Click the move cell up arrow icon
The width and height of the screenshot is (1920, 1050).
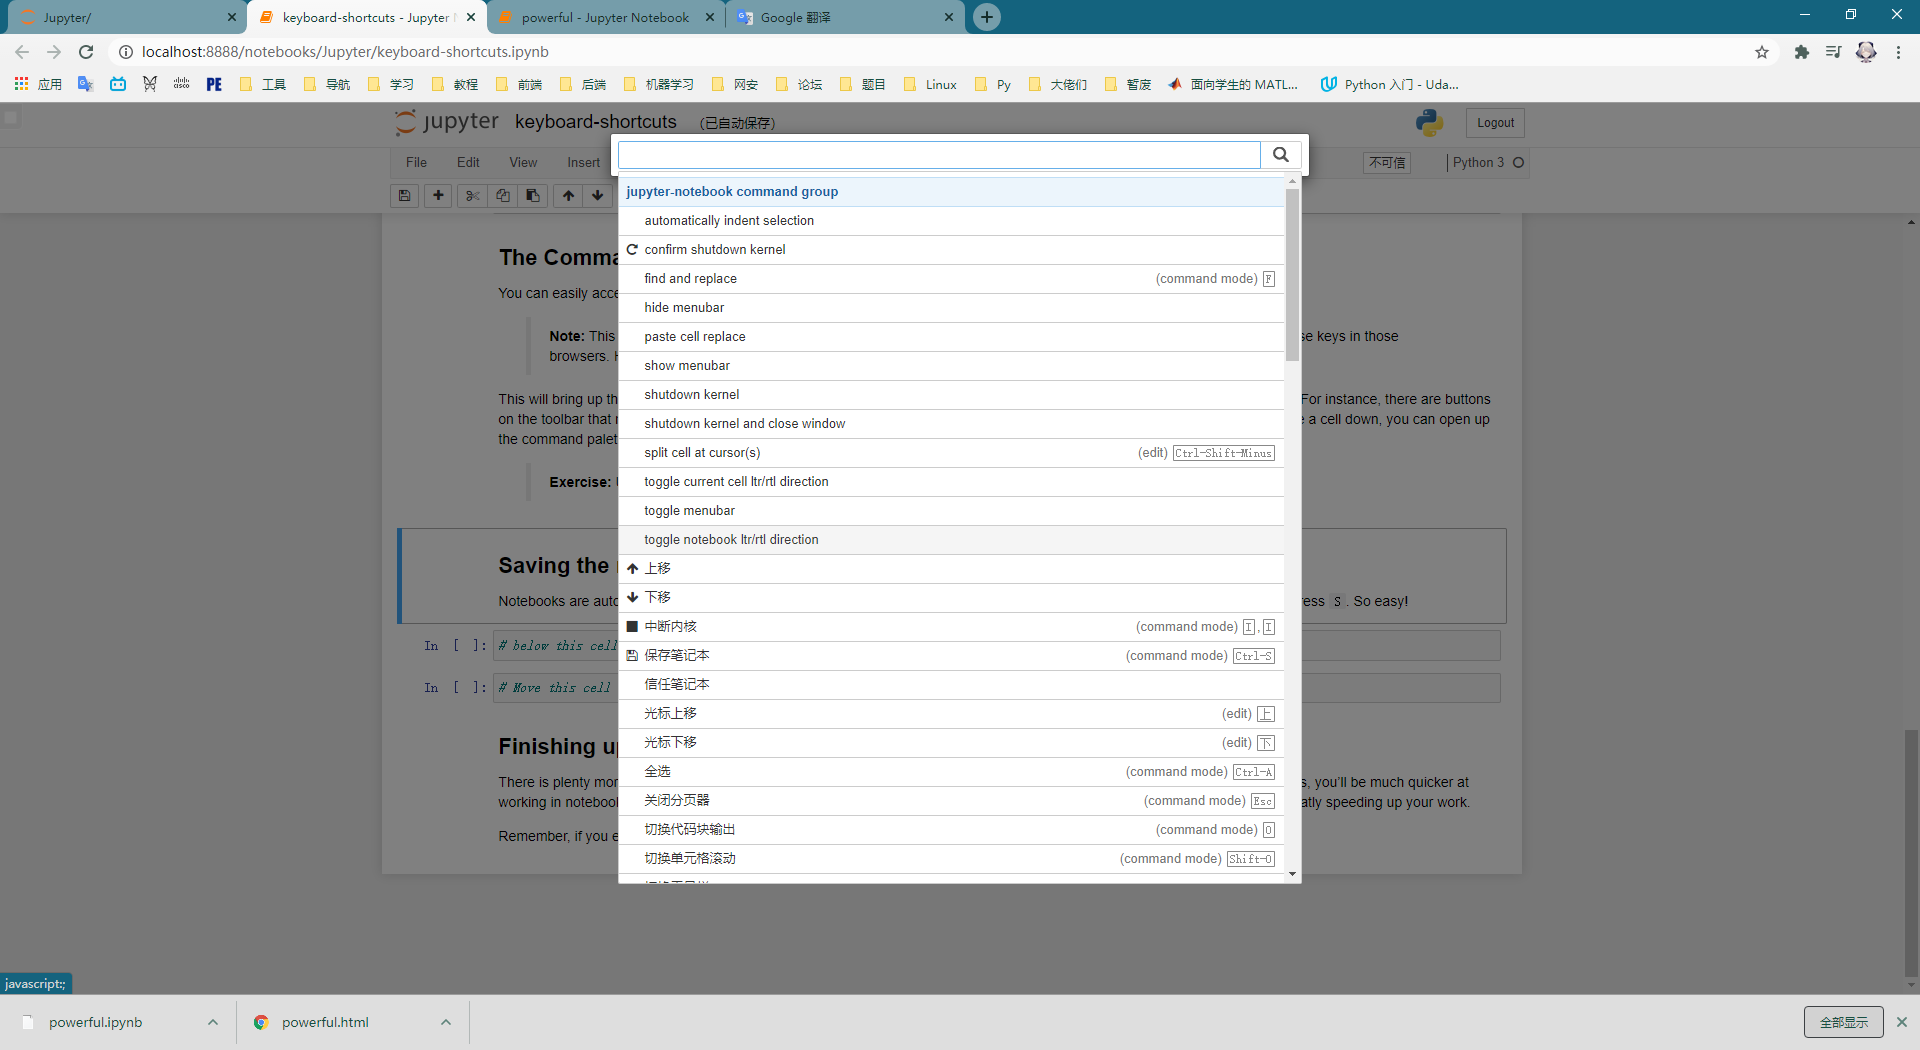[568, 196]
